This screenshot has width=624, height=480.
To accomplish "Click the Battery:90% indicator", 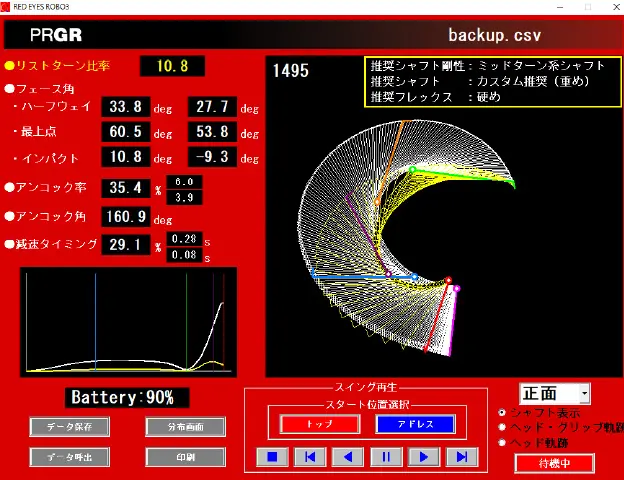I will tap(127, 398).
